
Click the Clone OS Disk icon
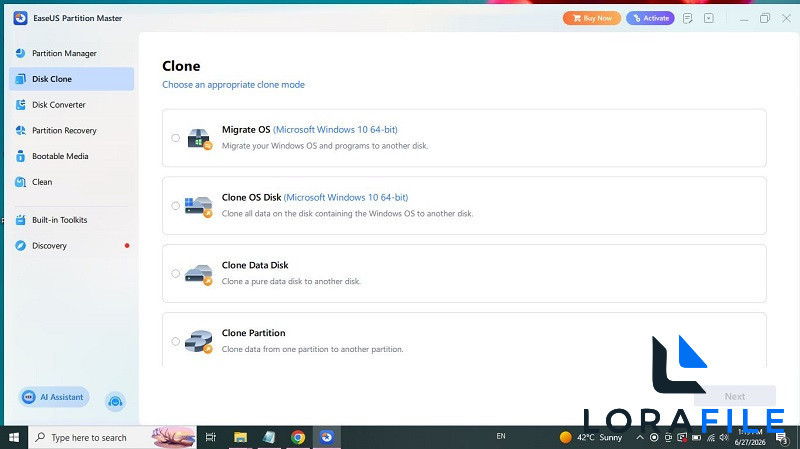(198, 207)
